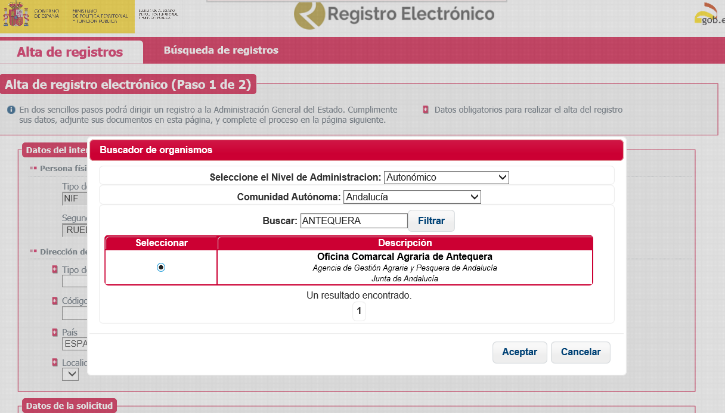Expand the Comunidad Autónoma dropdown
The image size is (725, 413).
pos(411,197)
